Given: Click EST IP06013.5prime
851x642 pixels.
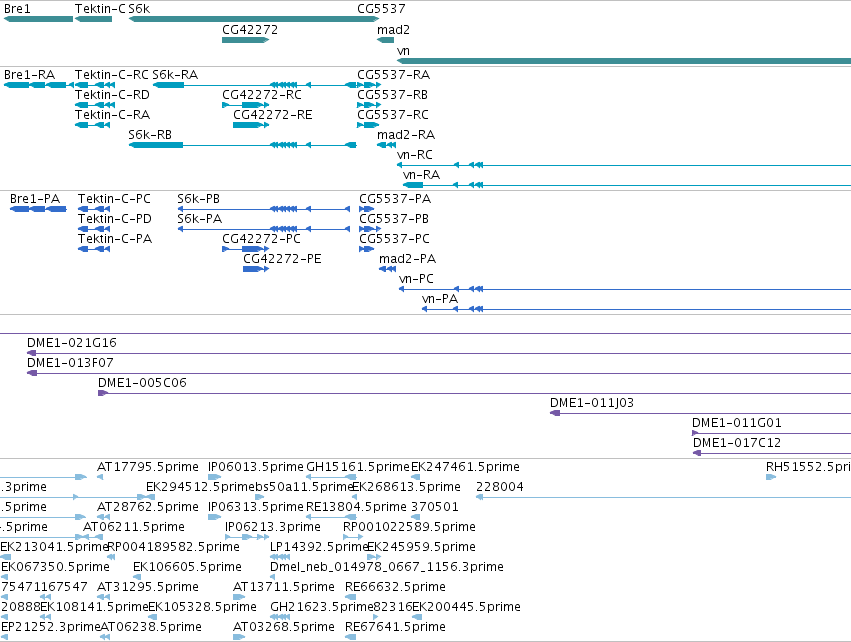Looking at the screenshot, I should (256, 467).
